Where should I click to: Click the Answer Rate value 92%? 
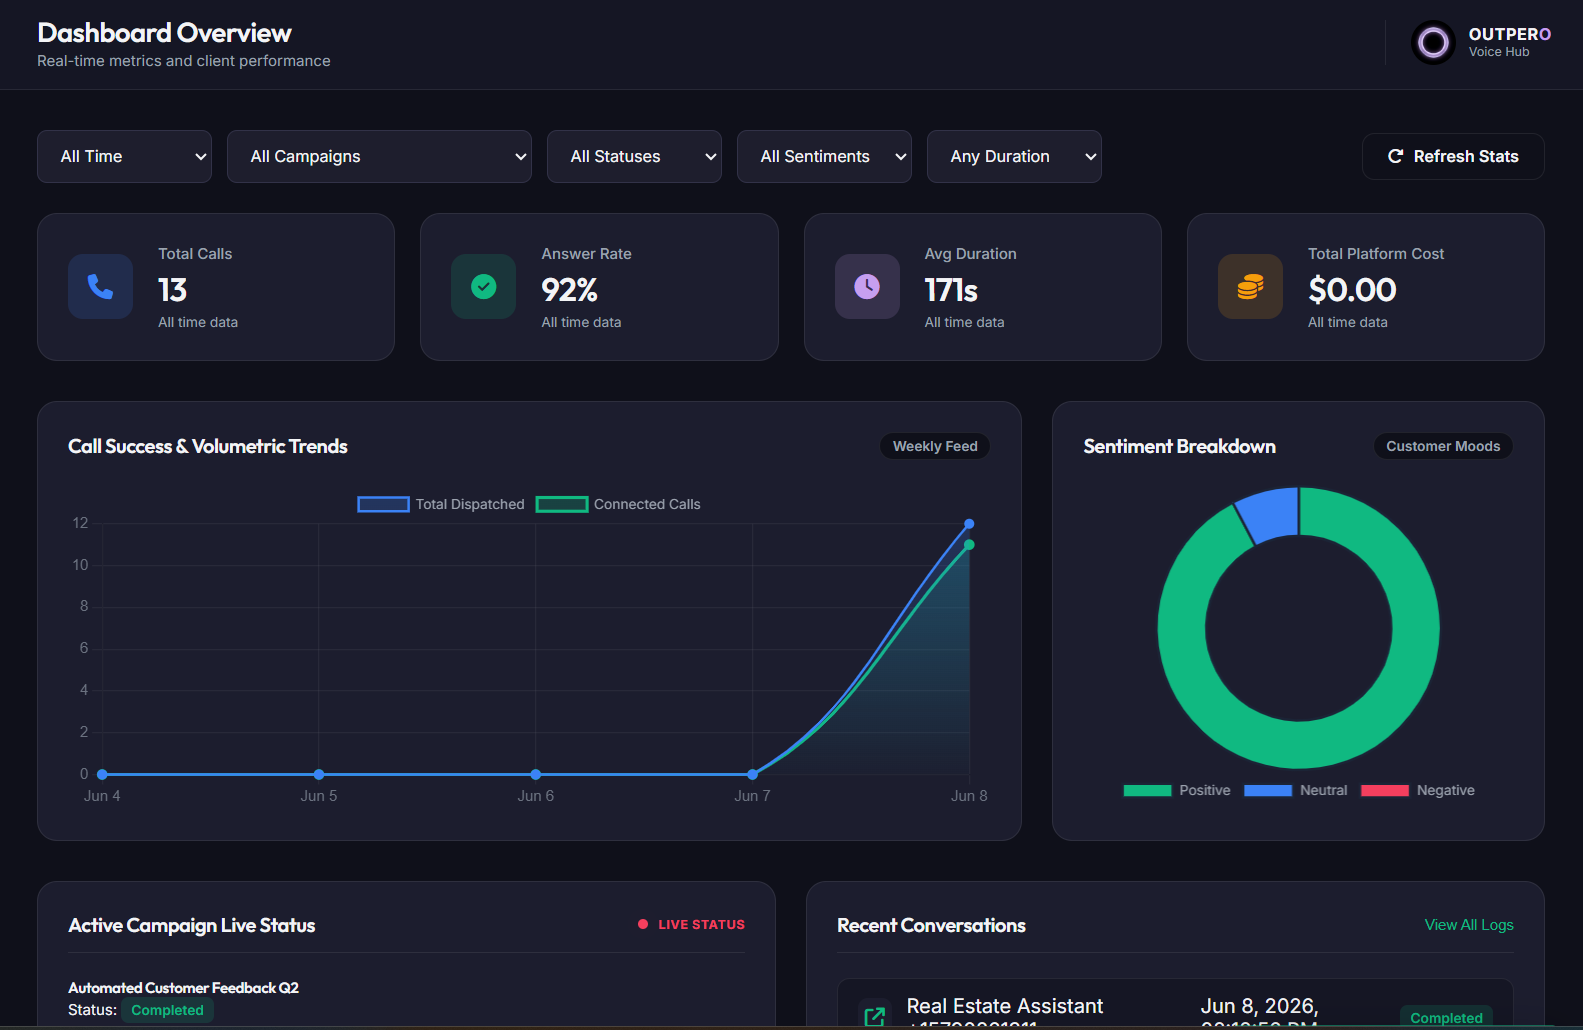point(569,290)
